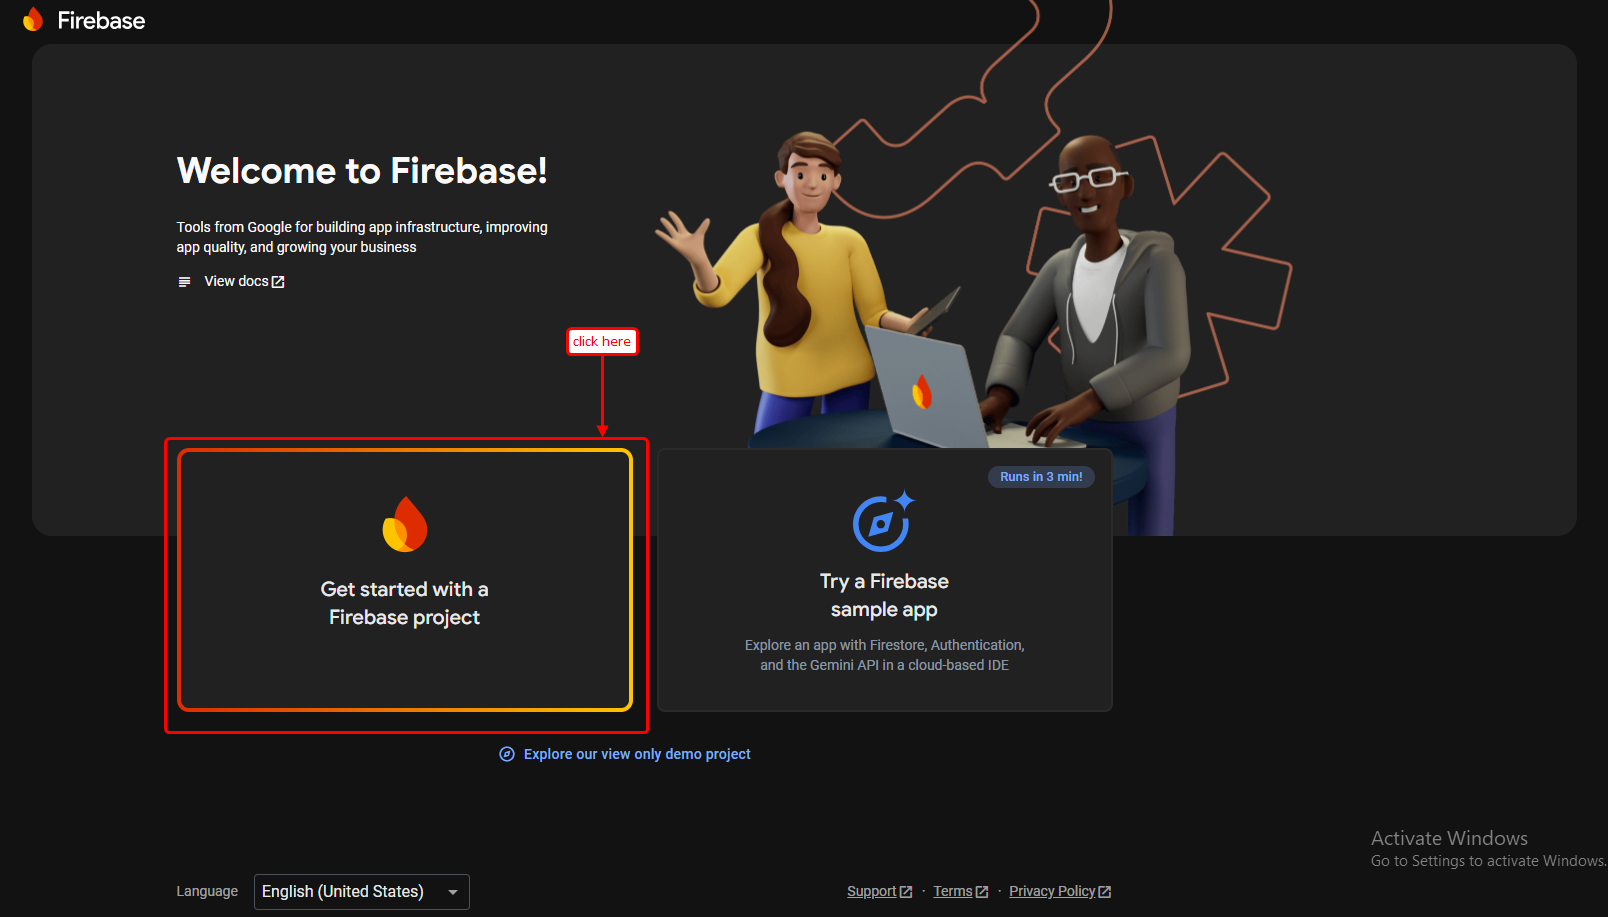Image resolution: width=1608 pixels, height=917 pixels.
Task: Click the Support link in the footer
Action: 872,890
